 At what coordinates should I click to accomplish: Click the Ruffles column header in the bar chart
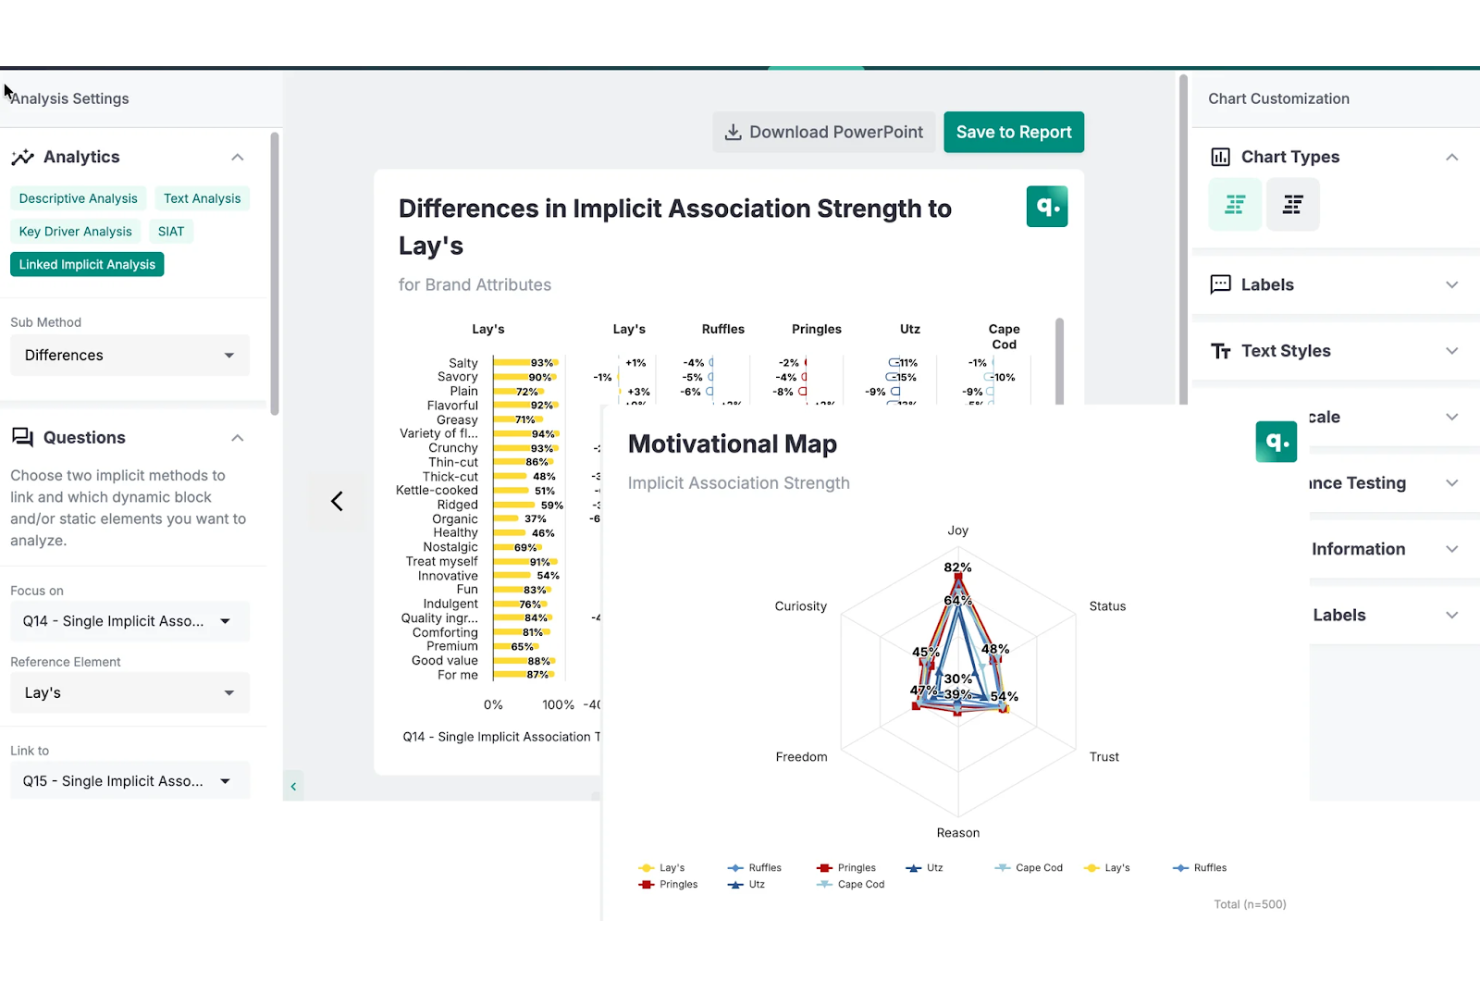click(723, 329)
